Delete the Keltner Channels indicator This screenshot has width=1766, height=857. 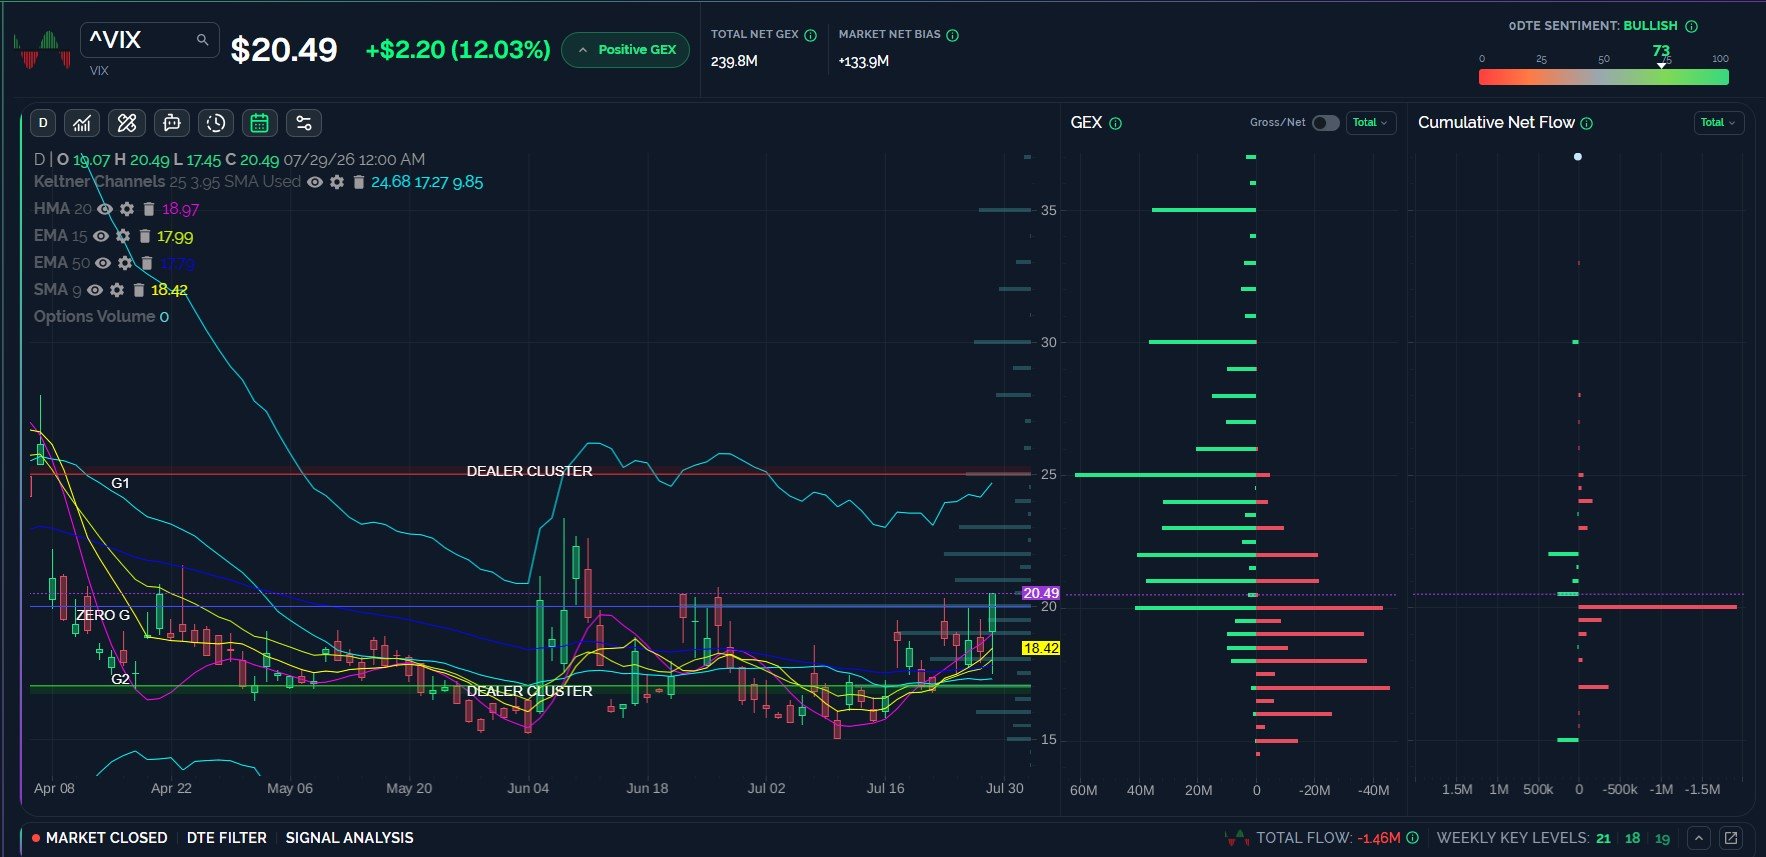pyautogui.click(x=358, y=182)
